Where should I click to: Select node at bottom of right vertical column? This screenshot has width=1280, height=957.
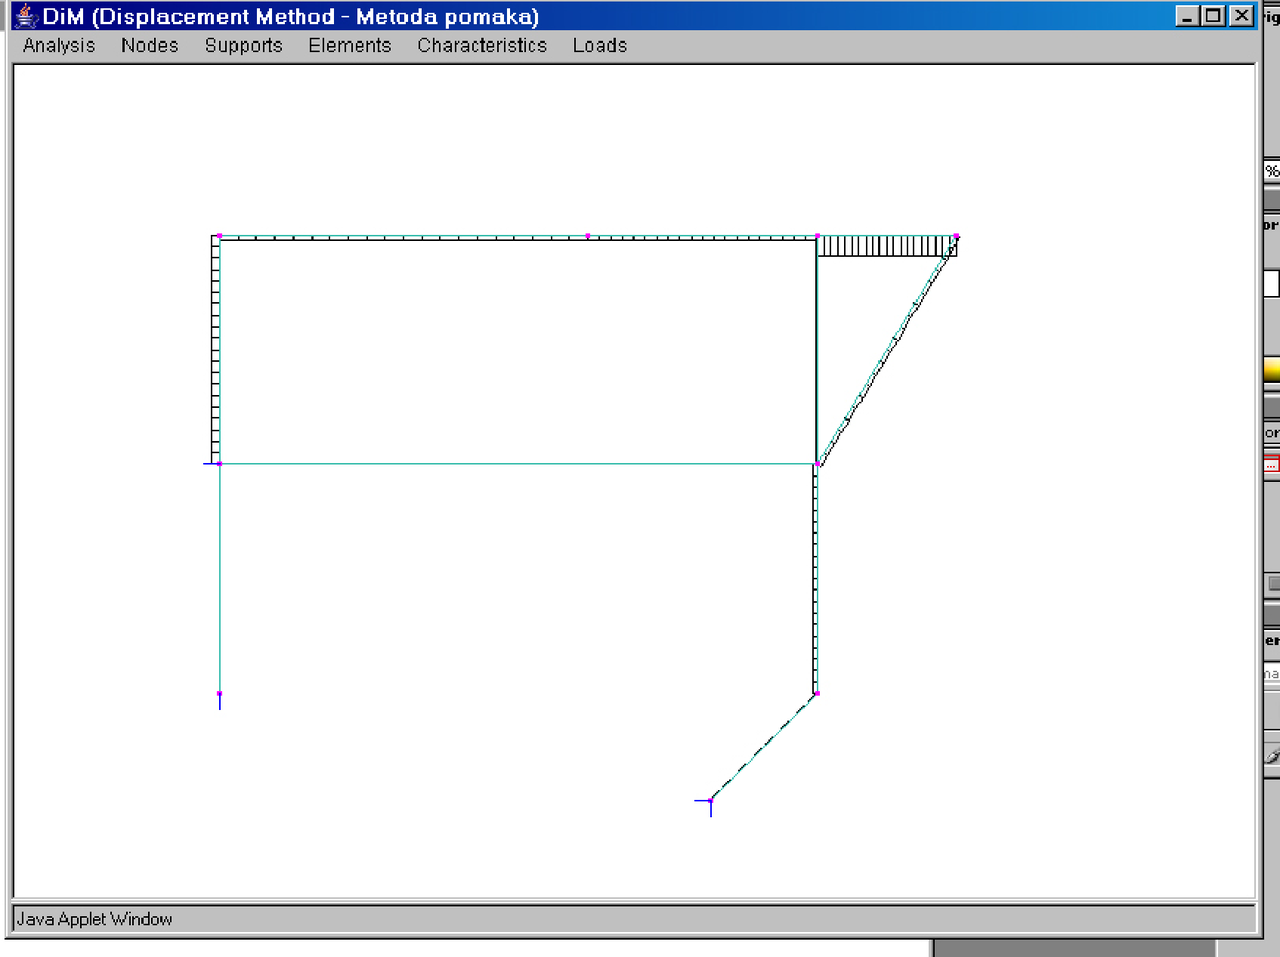[x=817, y=693]
